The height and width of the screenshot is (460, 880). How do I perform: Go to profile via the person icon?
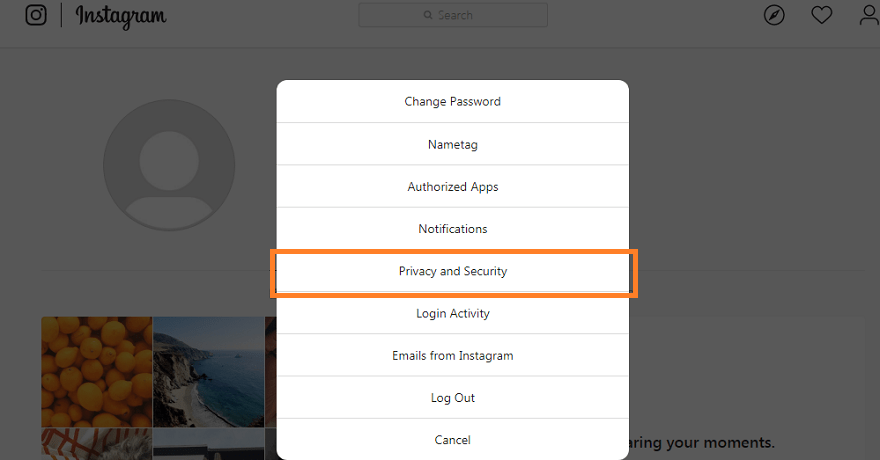coord(869,15)
